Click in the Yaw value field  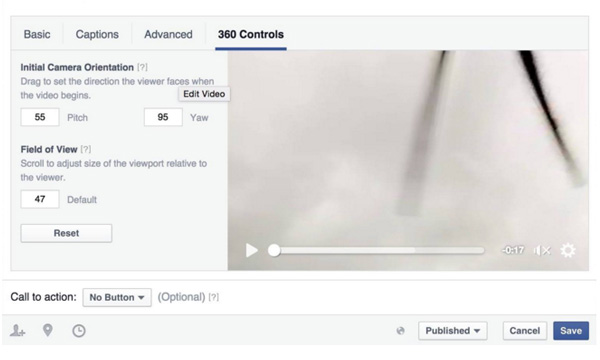163,117
